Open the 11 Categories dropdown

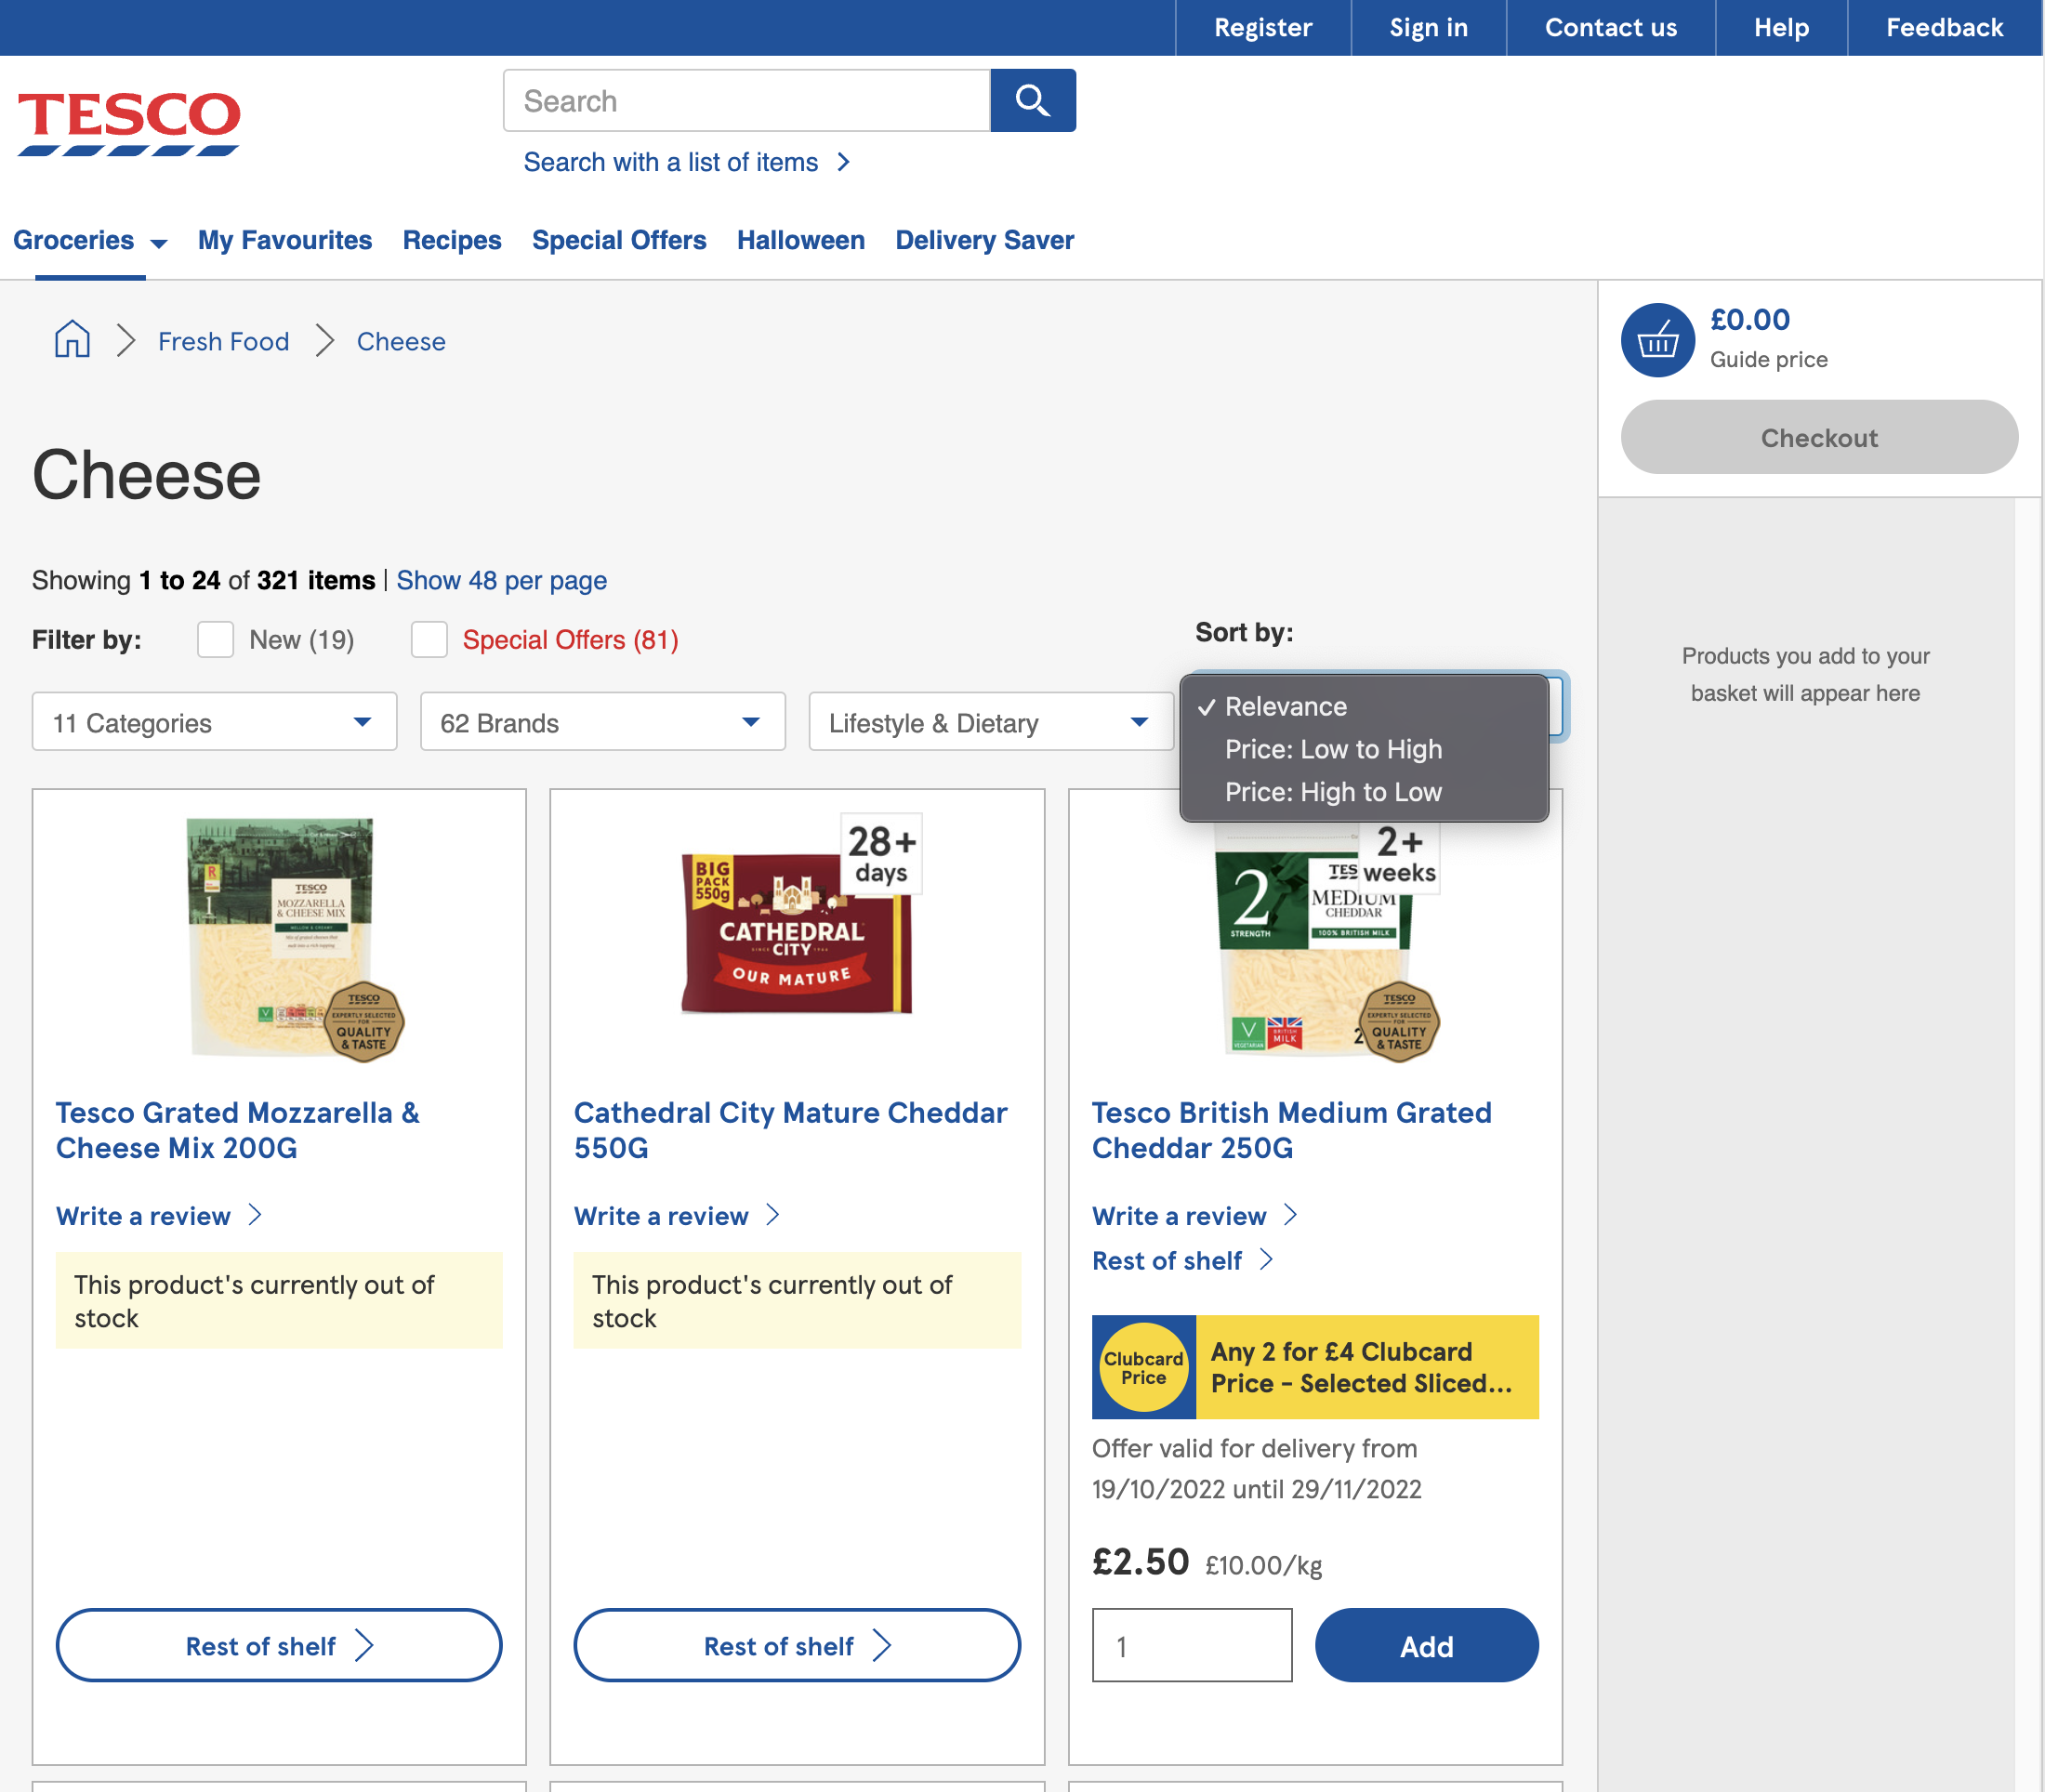pos(213,721)
